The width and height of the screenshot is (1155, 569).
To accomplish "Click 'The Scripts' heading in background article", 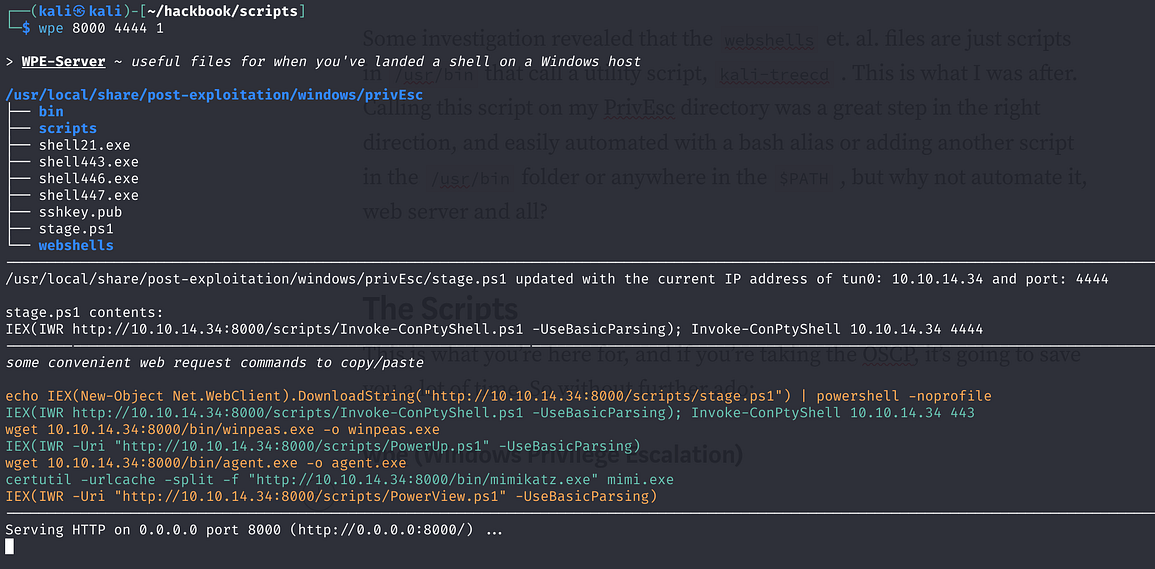I will click(440, 307).
